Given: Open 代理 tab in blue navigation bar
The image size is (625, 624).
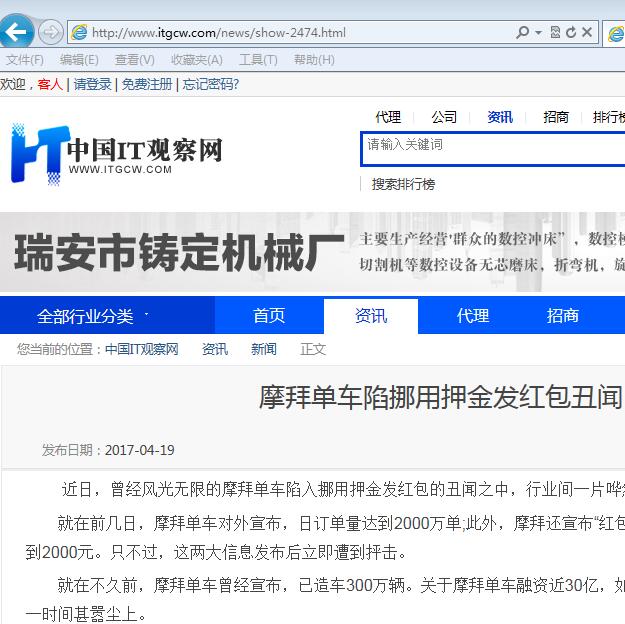Looking at the screenshot, I should pos(473,315).
